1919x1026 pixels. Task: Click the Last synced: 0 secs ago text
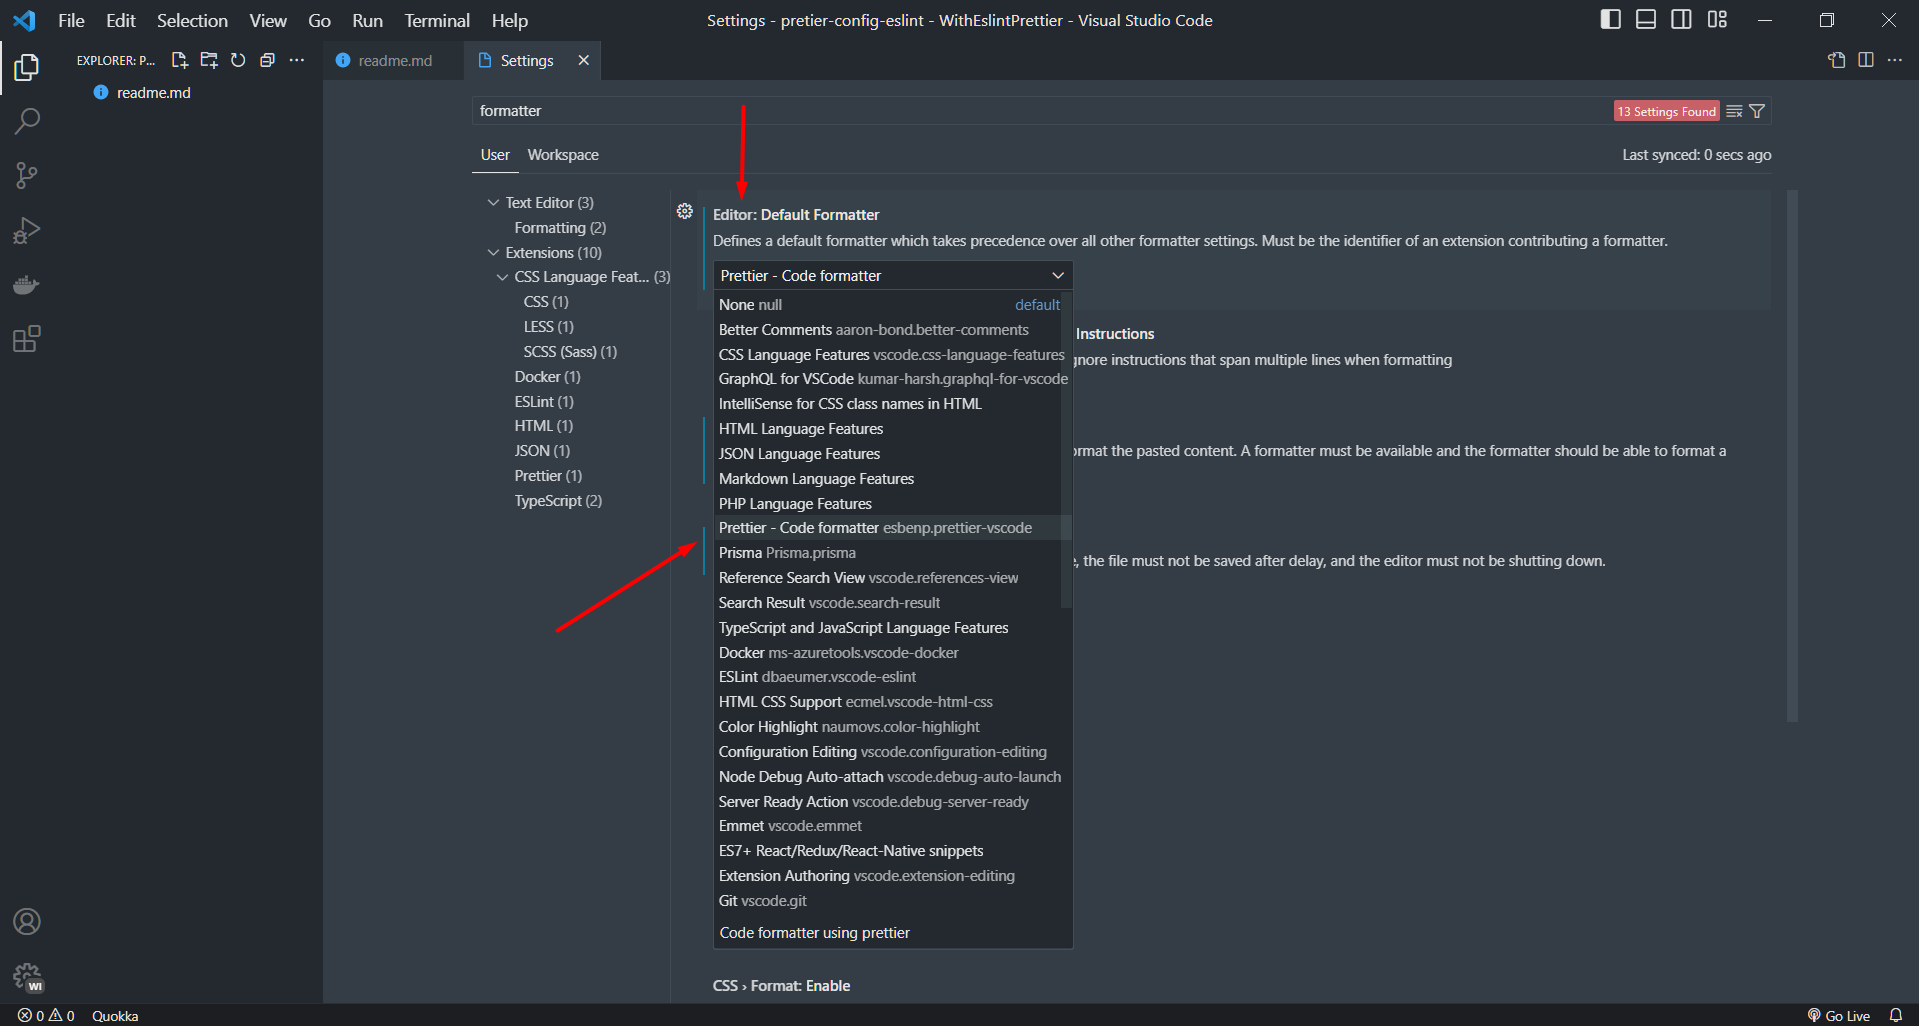click(x=1696, y=155)
